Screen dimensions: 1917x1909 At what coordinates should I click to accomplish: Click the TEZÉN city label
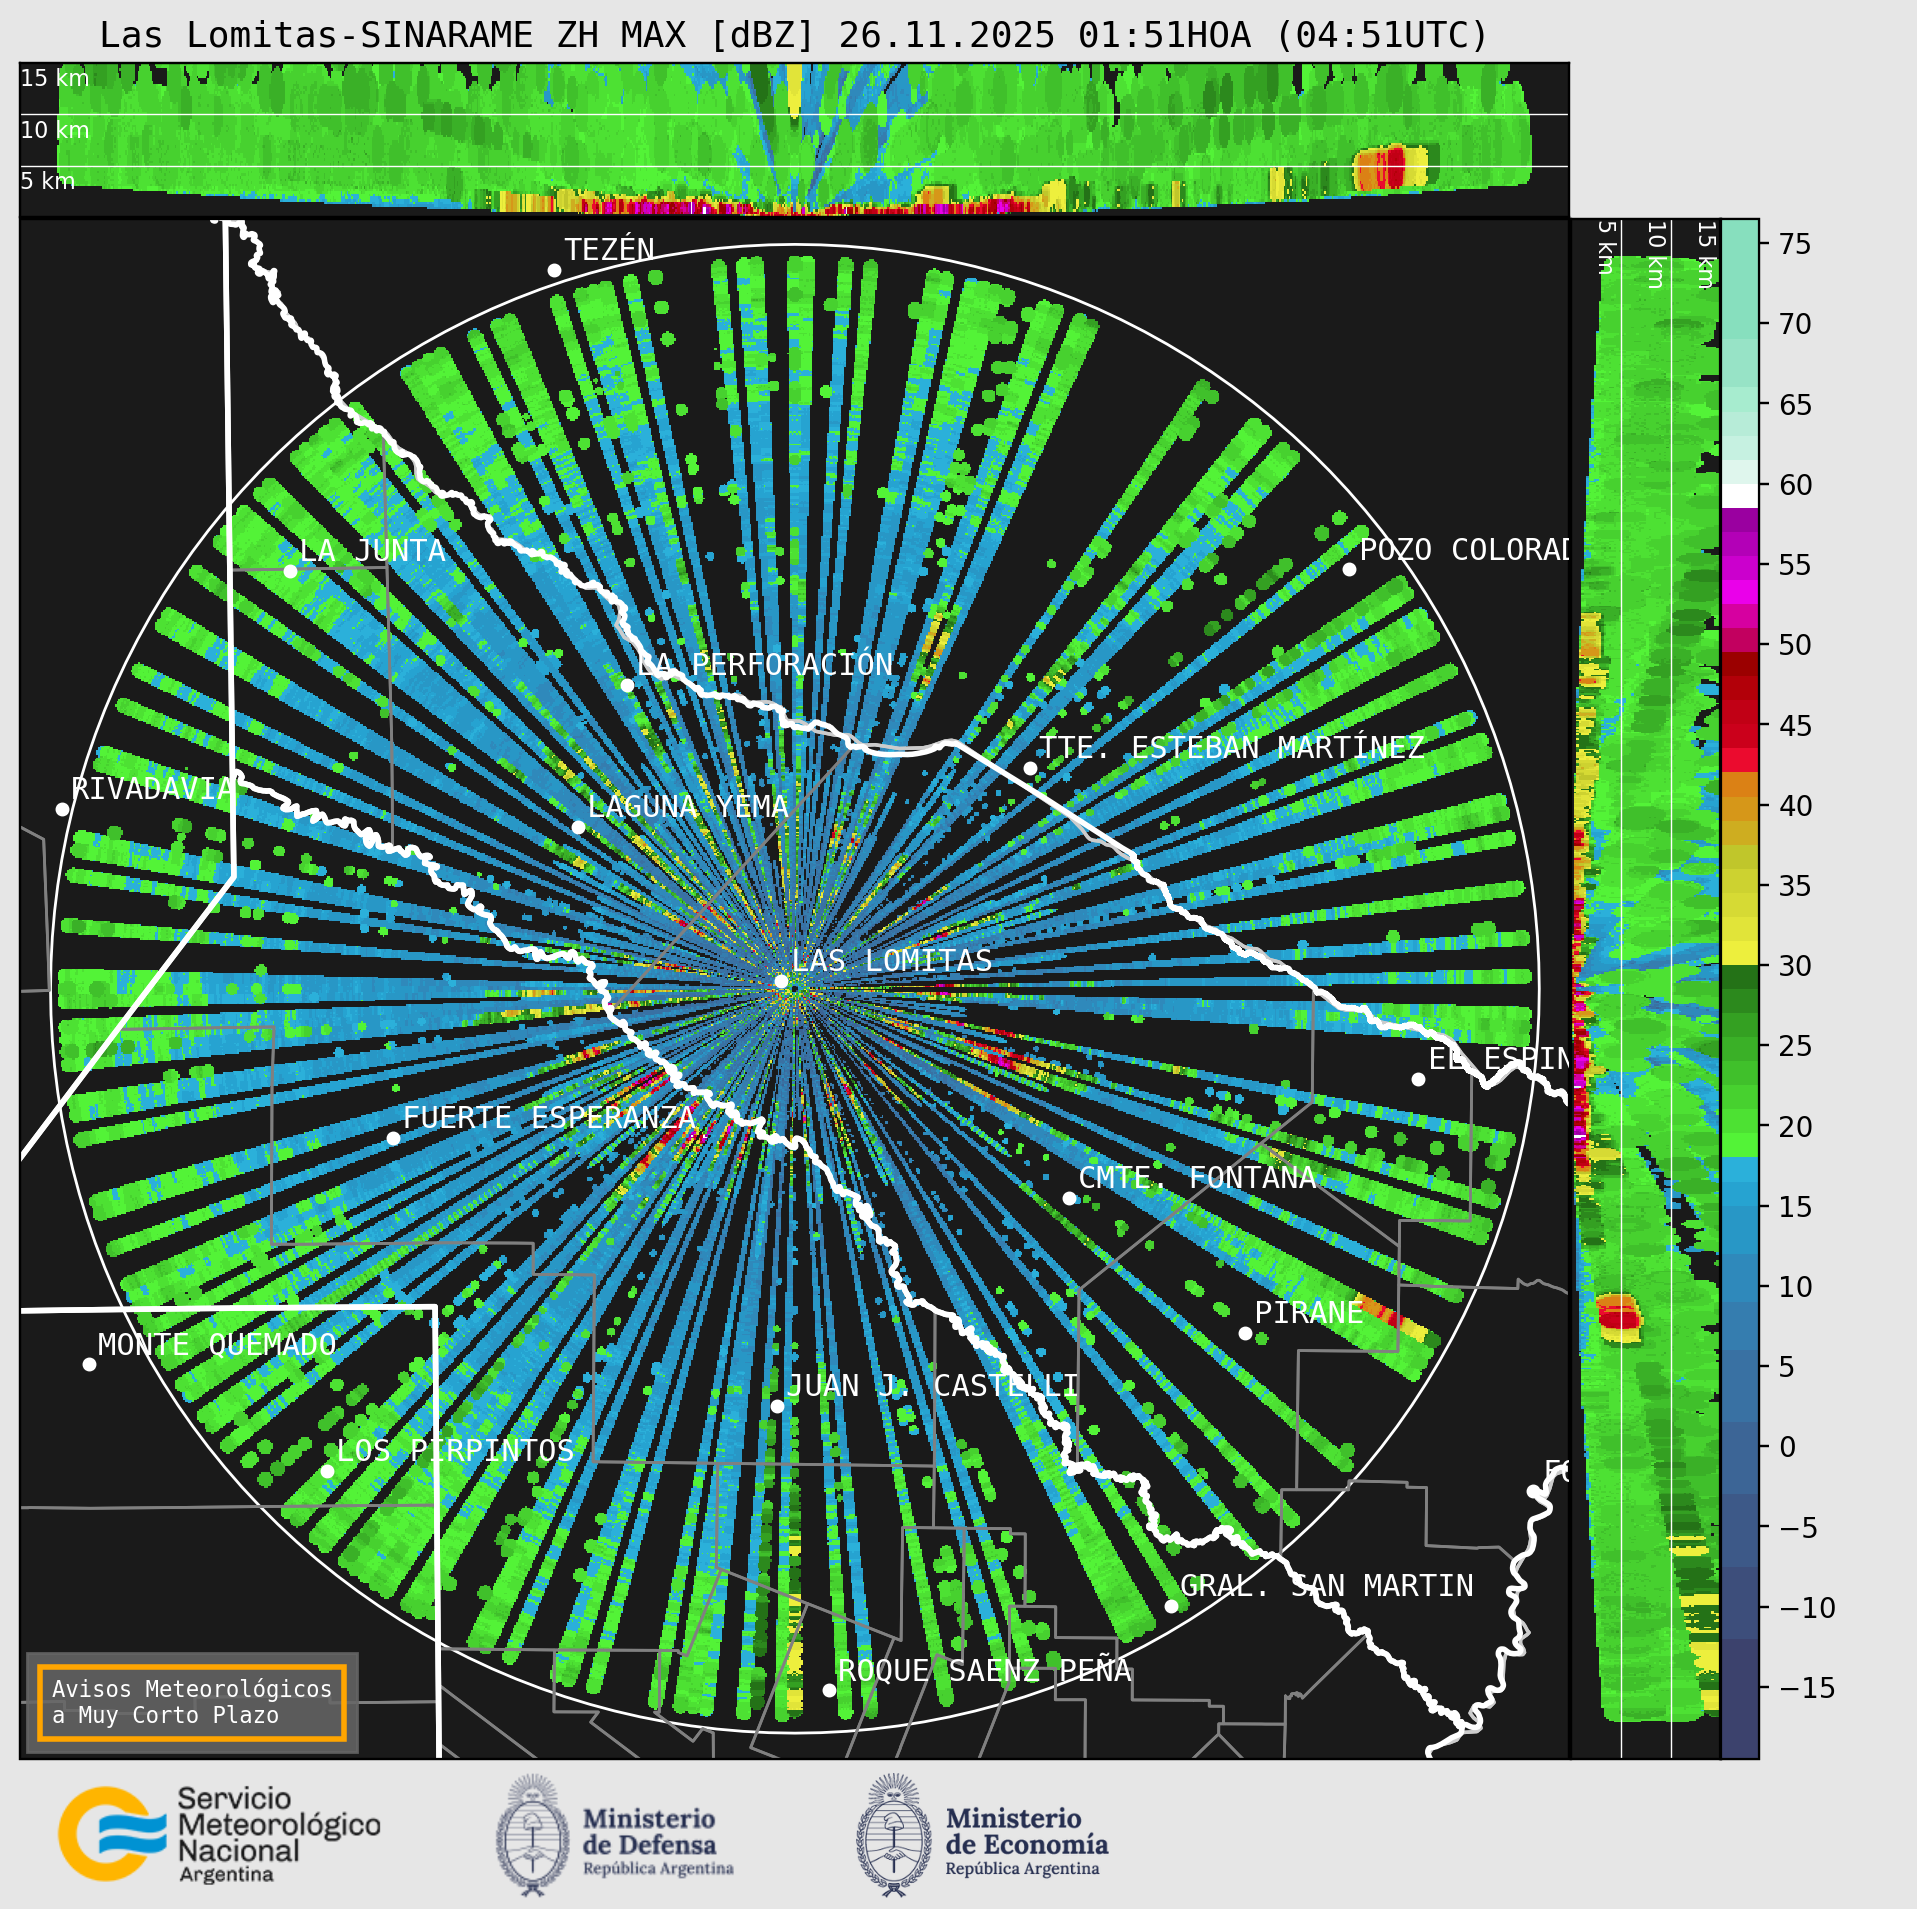[x=609, y=250]
